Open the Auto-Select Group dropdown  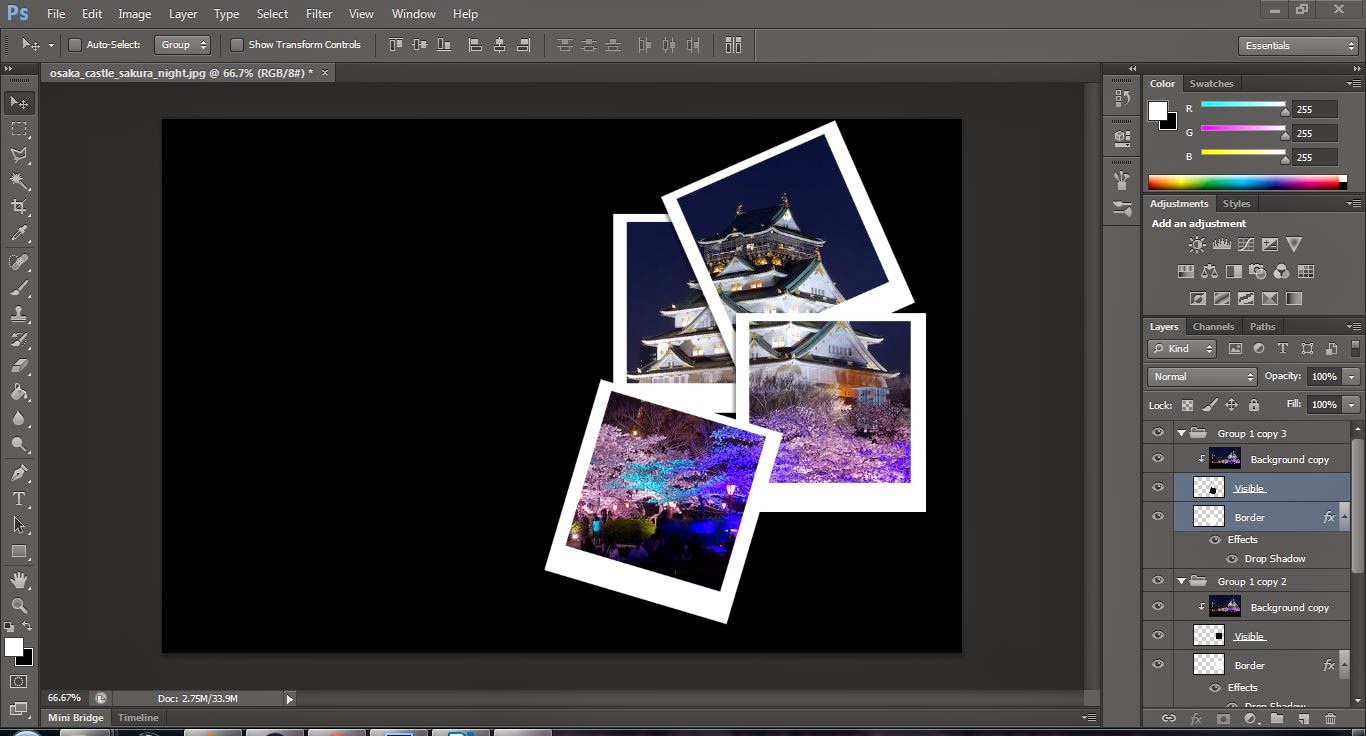(183, 45)
